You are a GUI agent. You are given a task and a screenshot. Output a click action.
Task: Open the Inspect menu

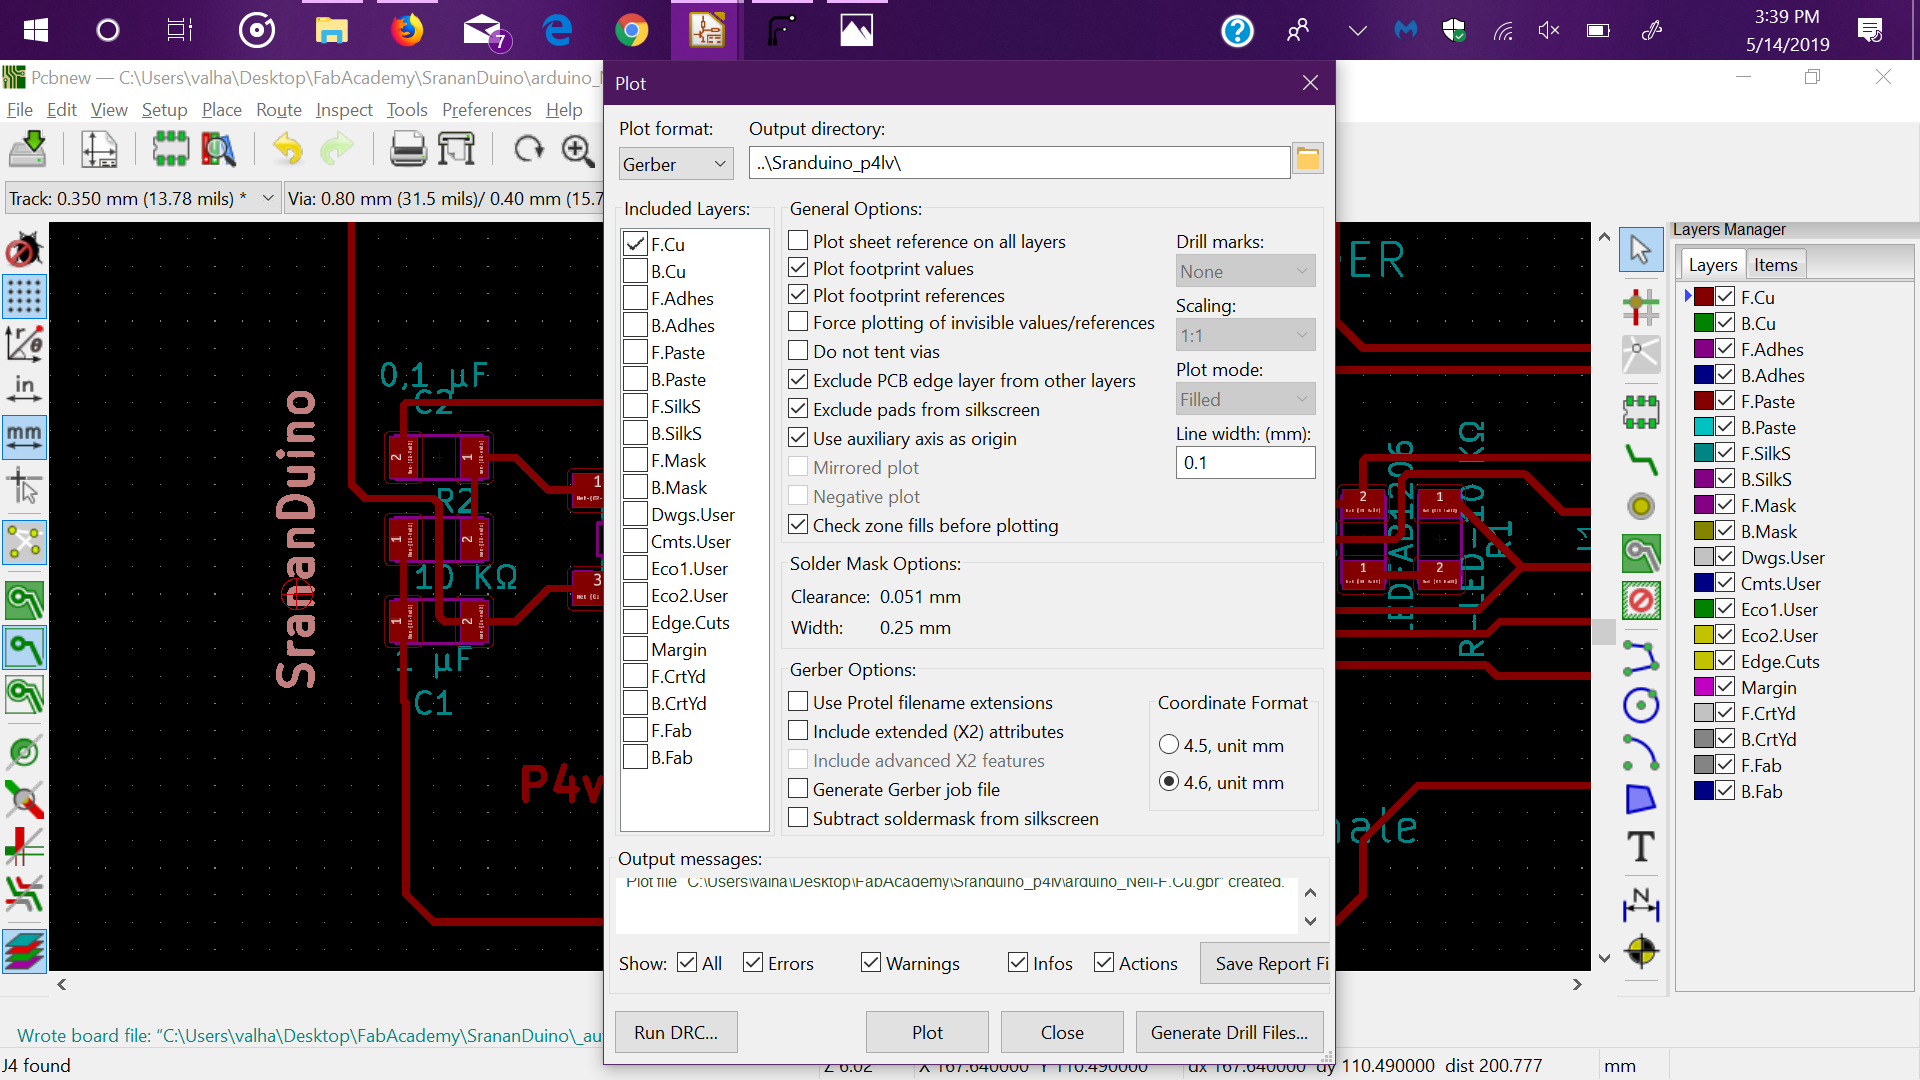coord(343,110)
